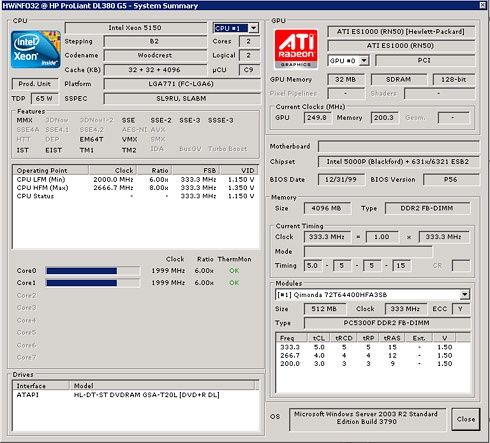Click the 5.0 CAS timing field
Viewport: 490px width, 443px height.
tap(313, 265)
